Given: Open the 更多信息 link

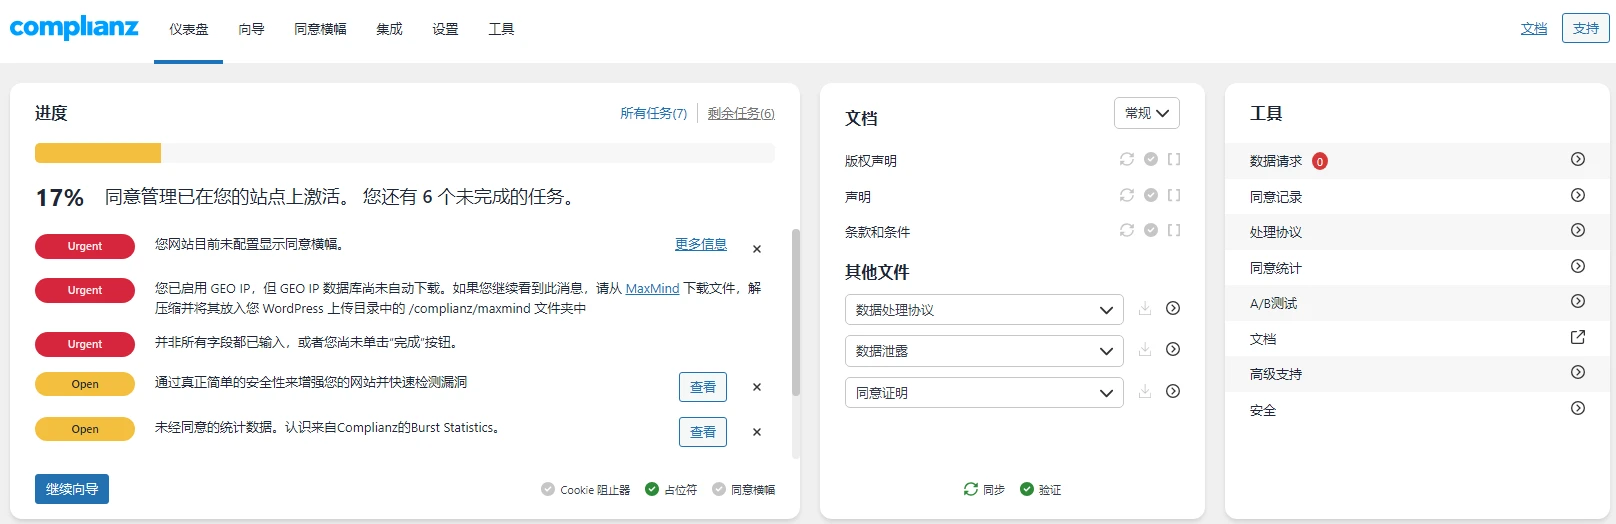Looking at the screenshot, I should click(701, 244).
